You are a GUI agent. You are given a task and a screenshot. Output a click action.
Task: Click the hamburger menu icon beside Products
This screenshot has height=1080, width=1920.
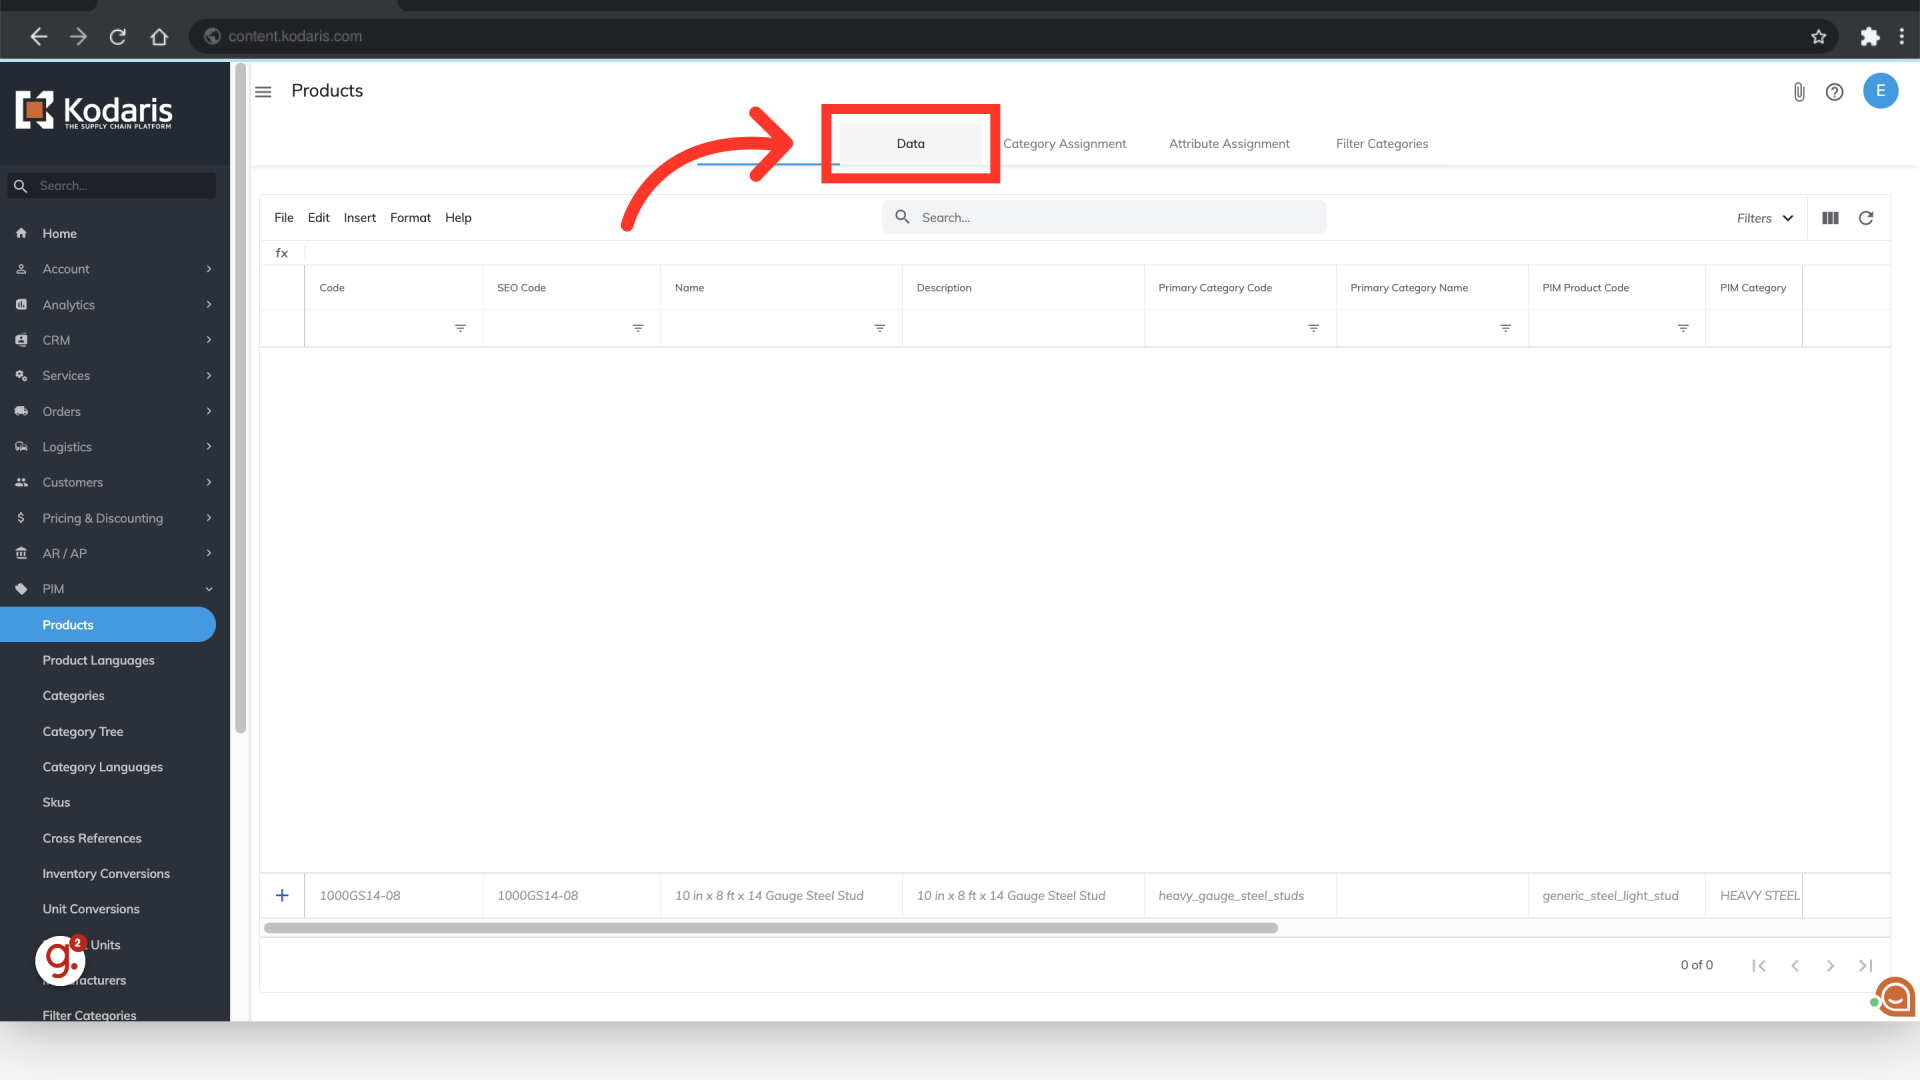tap(263, 92)
